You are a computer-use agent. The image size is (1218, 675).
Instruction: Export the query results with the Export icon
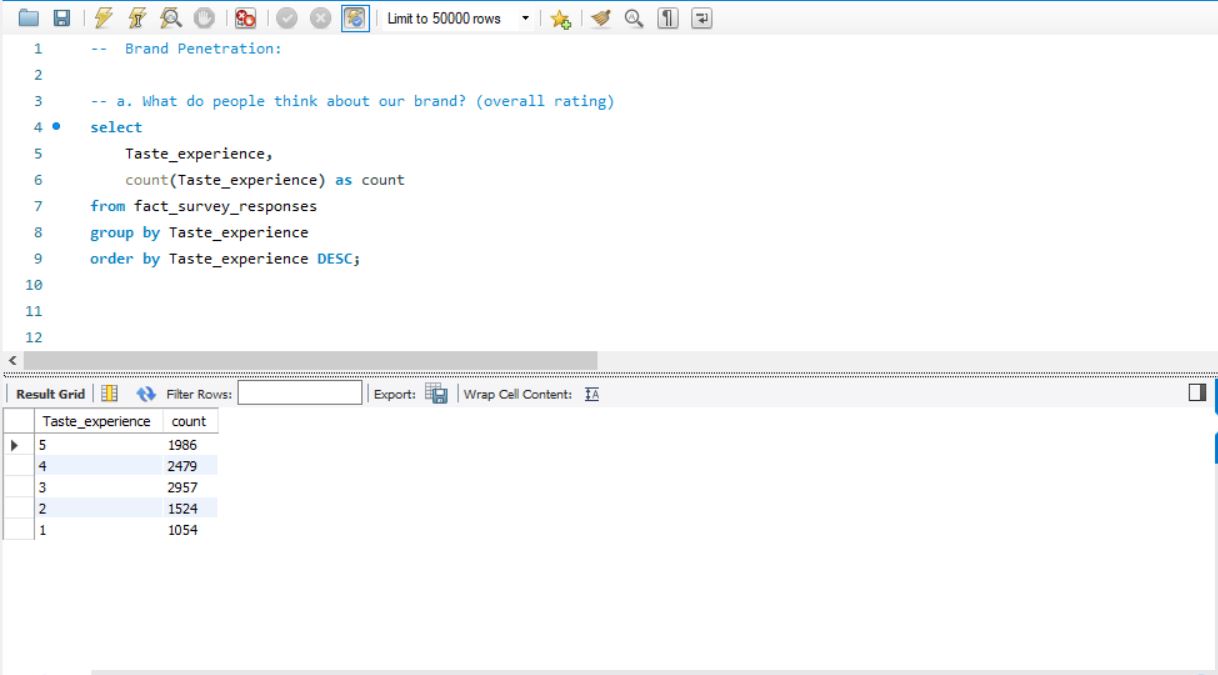438,394
